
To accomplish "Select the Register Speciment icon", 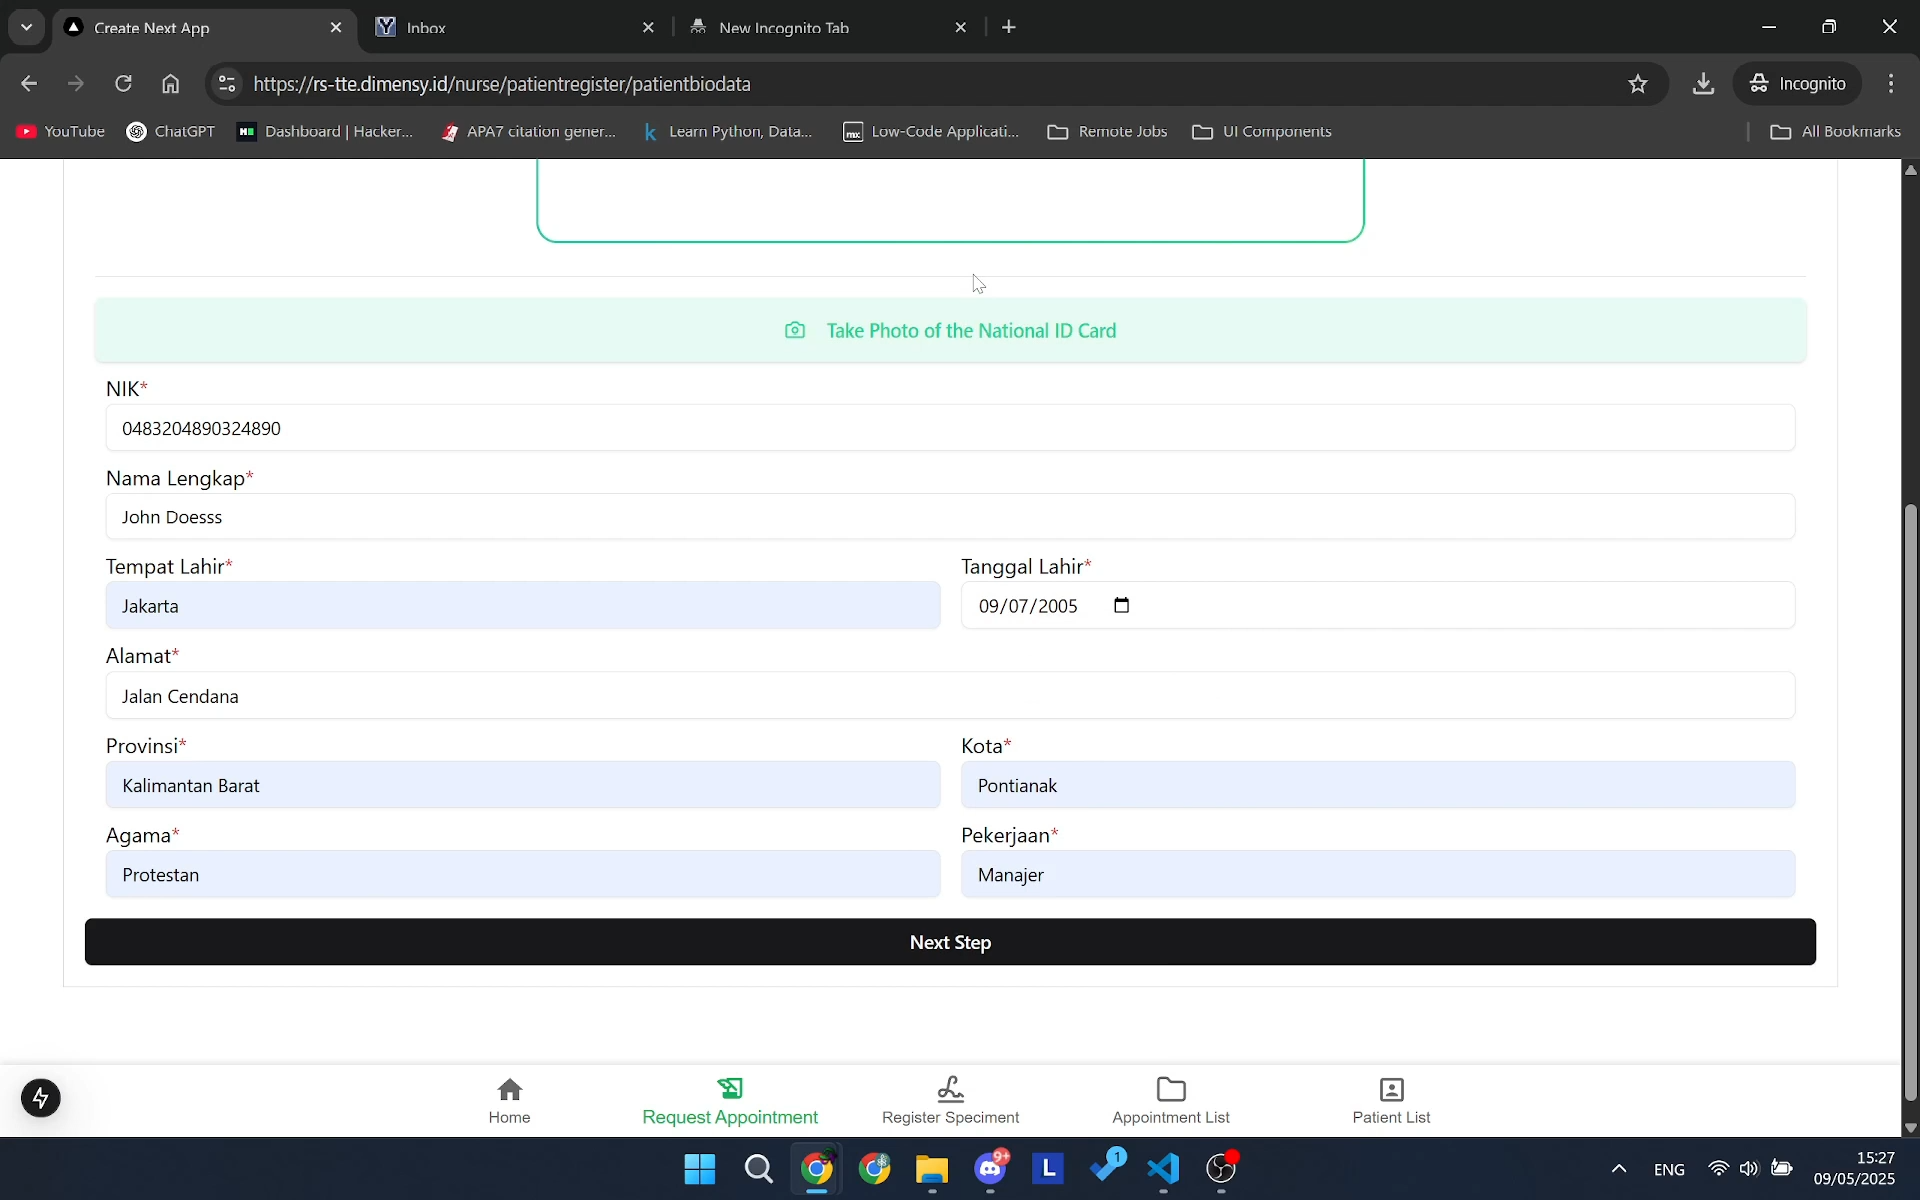I will 950,1089.
